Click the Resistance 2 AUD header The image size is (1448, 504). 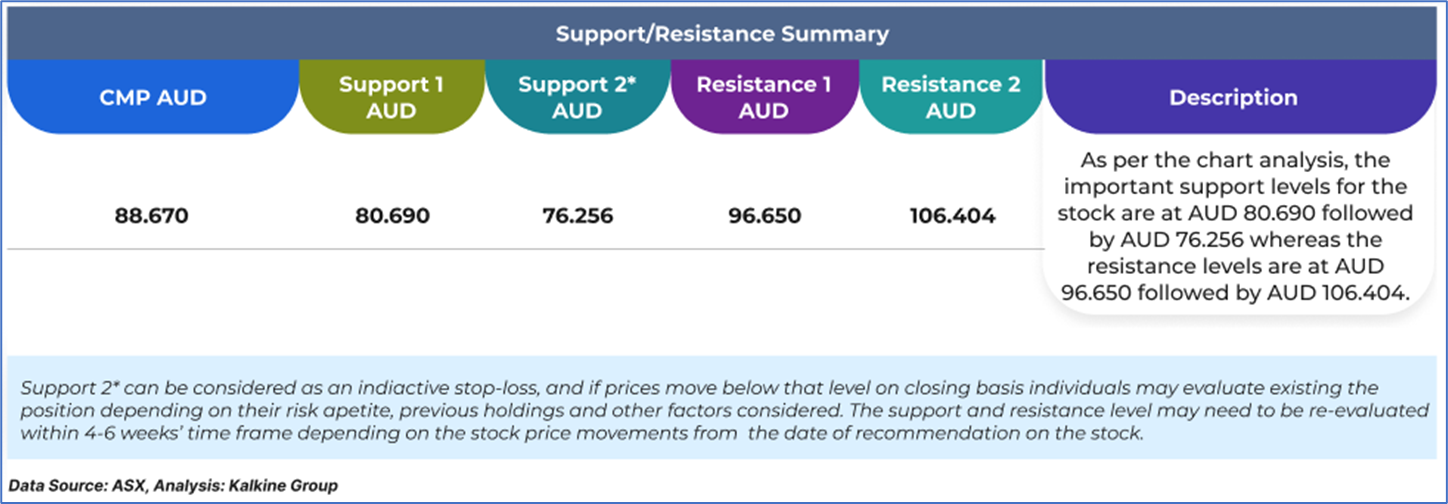coord(950,98)
